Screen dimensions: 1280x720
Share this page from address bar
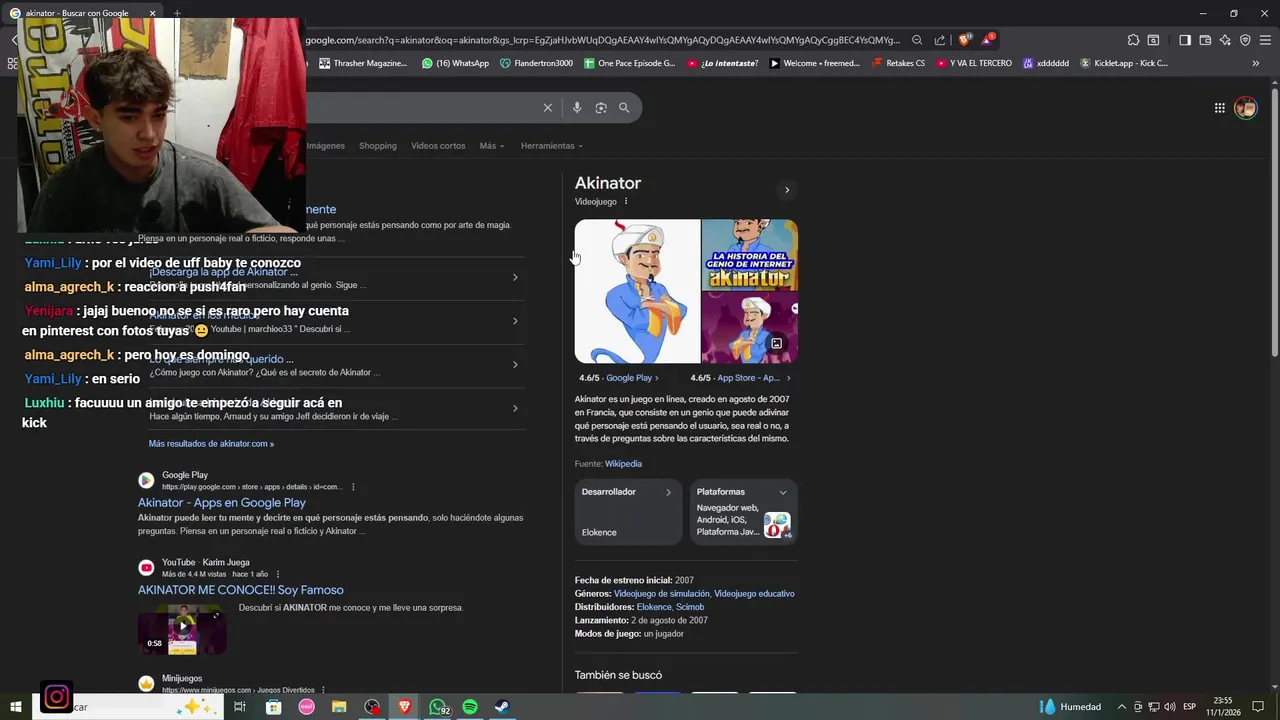[x=940, y=40]
